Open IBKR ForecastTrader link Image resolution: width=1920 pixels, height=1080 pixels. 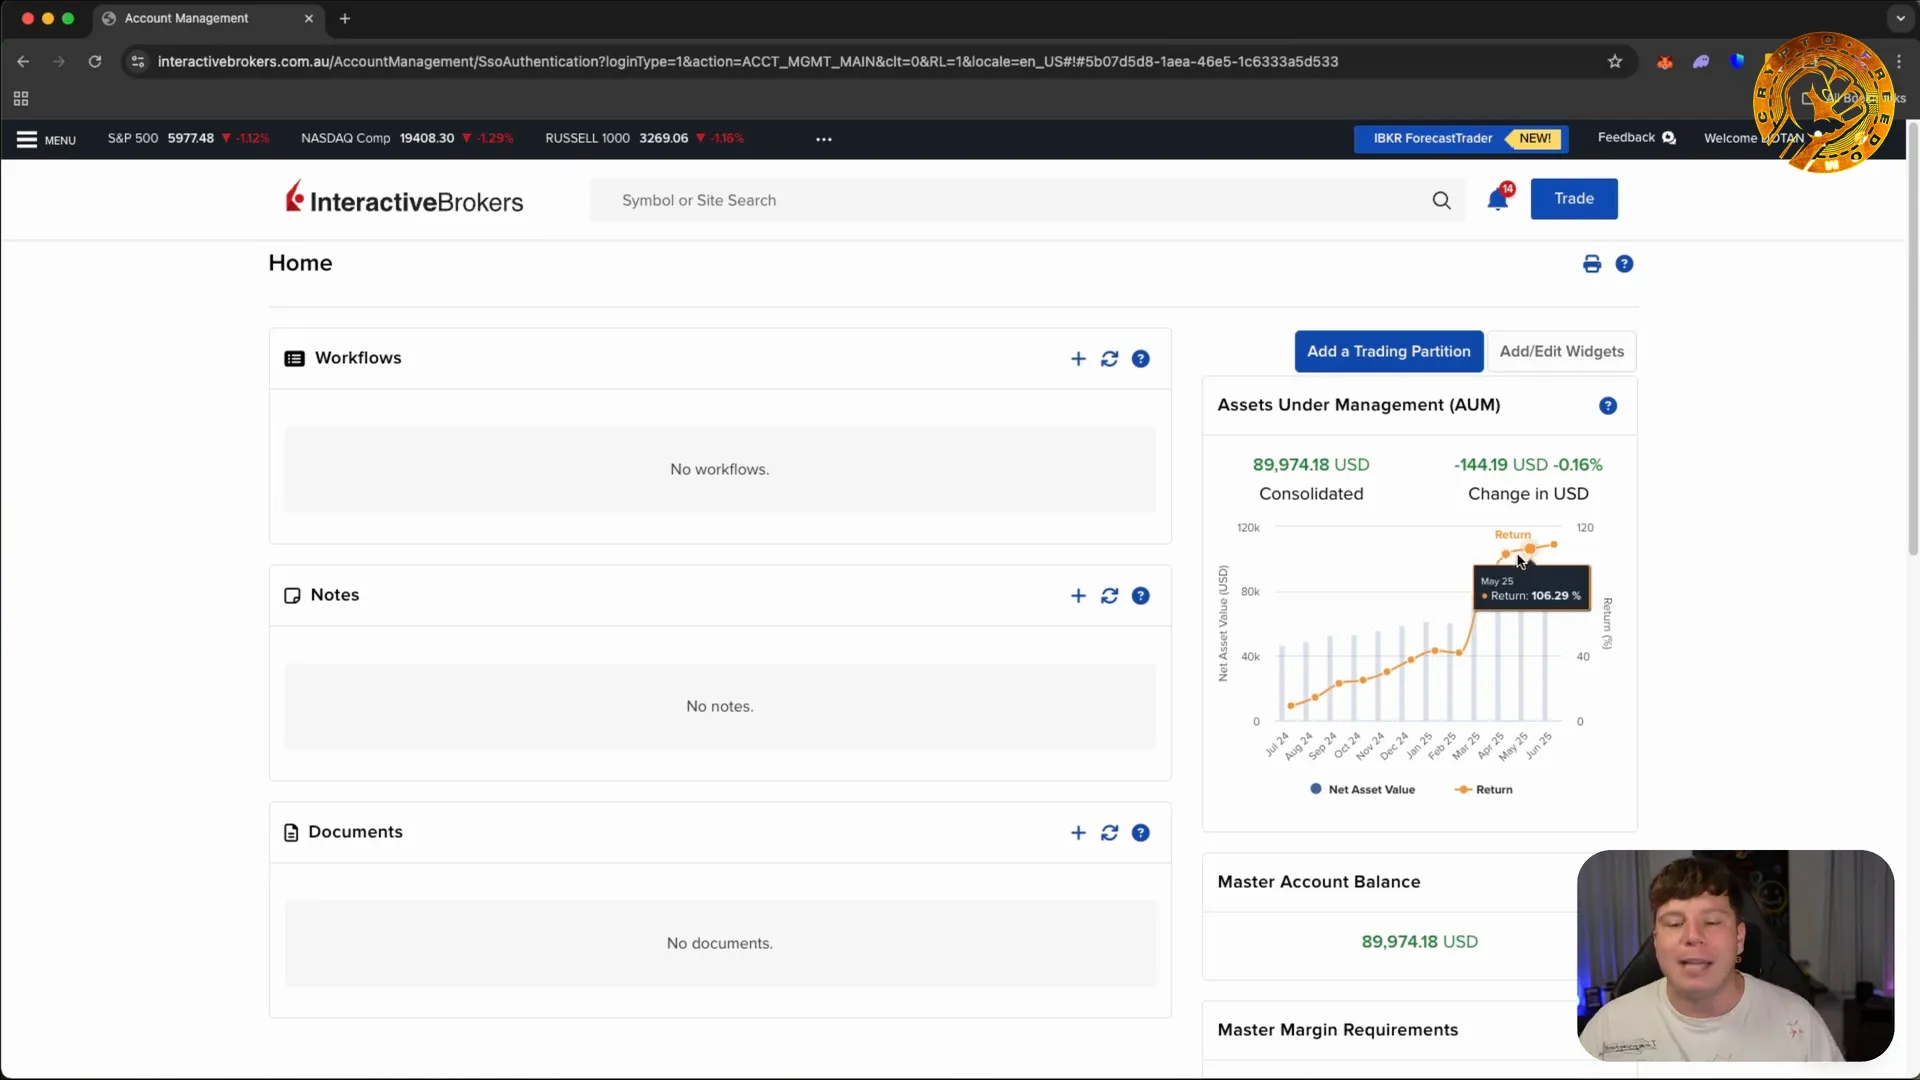click(1461, 139)
